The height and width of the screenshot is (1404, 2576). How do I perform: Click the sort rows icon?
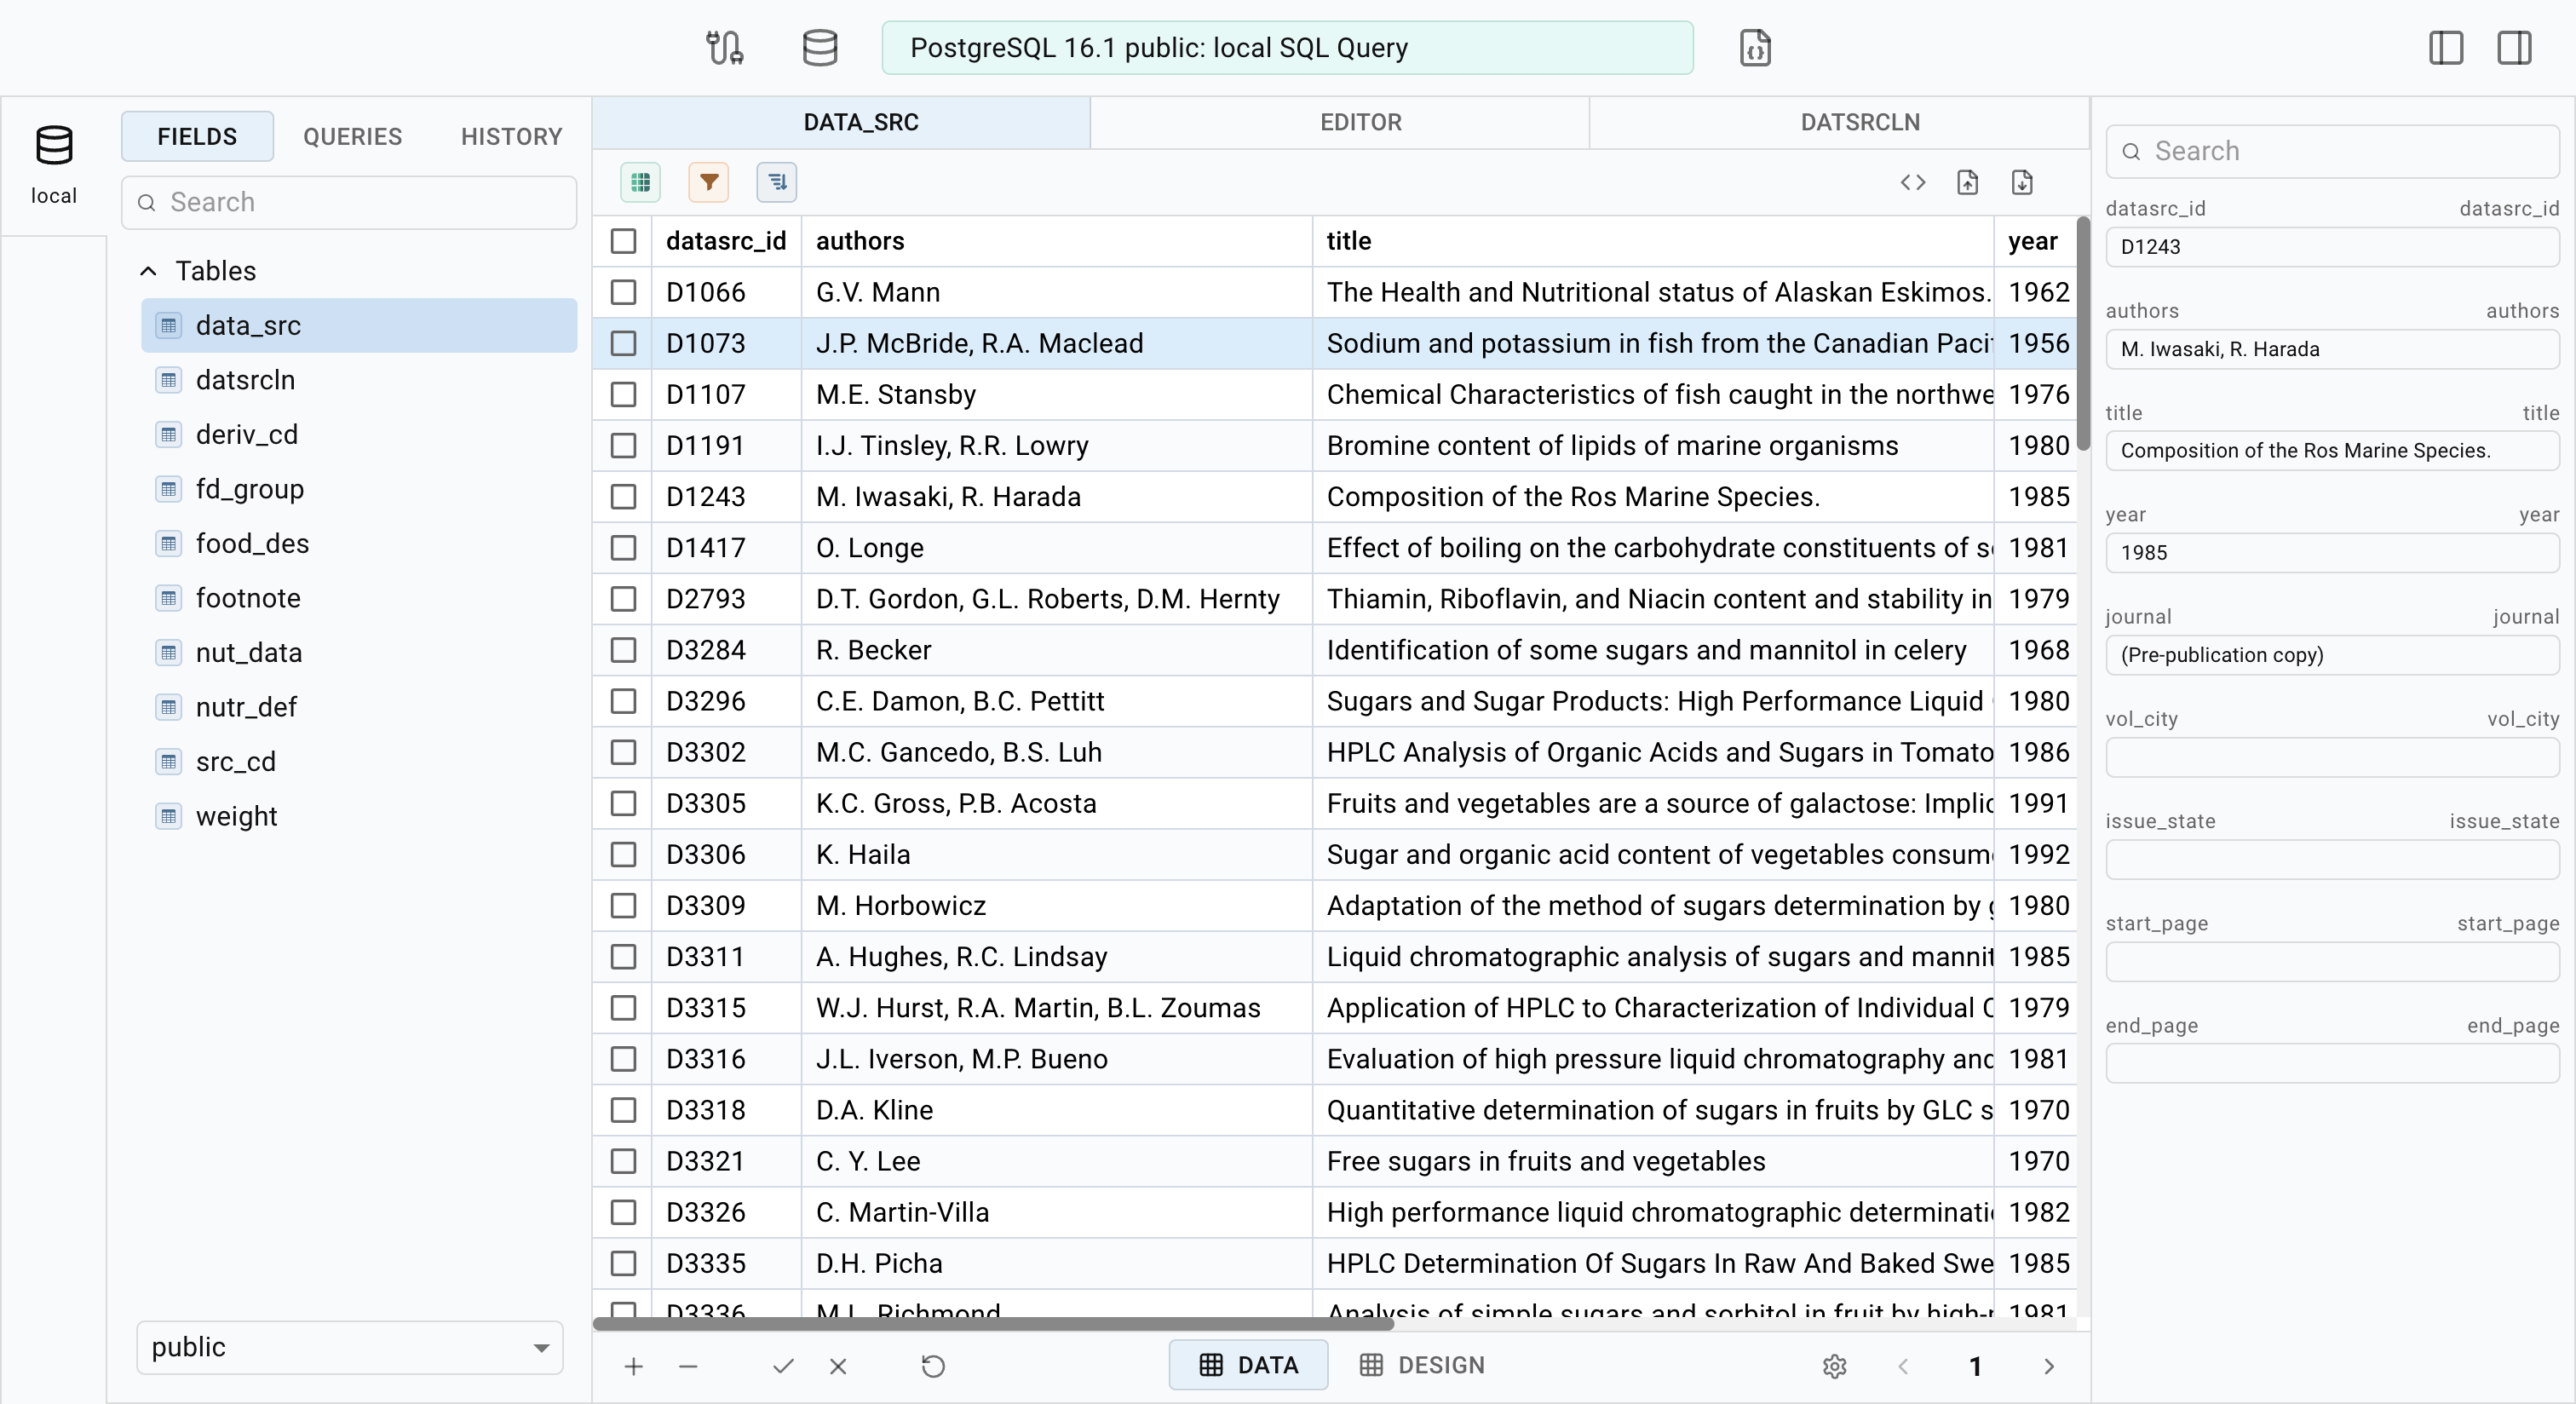(x=777, y=182)
